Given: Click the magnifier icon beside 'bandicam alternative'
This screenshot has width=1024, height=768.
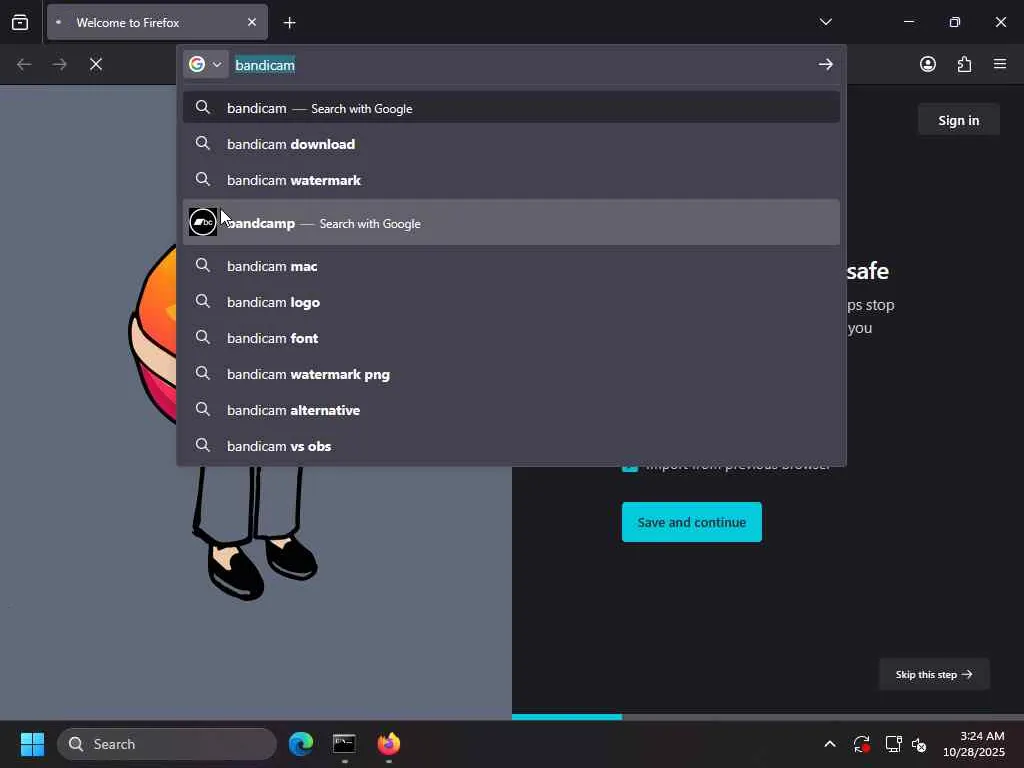Looking at the screenshot, I should [203, 409].
